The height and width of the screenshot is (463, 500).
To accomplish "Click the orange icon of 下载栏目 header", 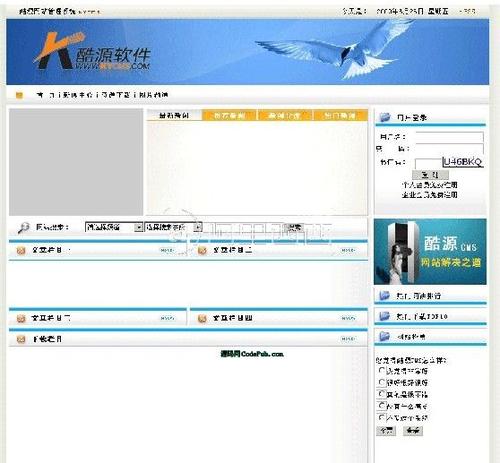I will point(21,339).
